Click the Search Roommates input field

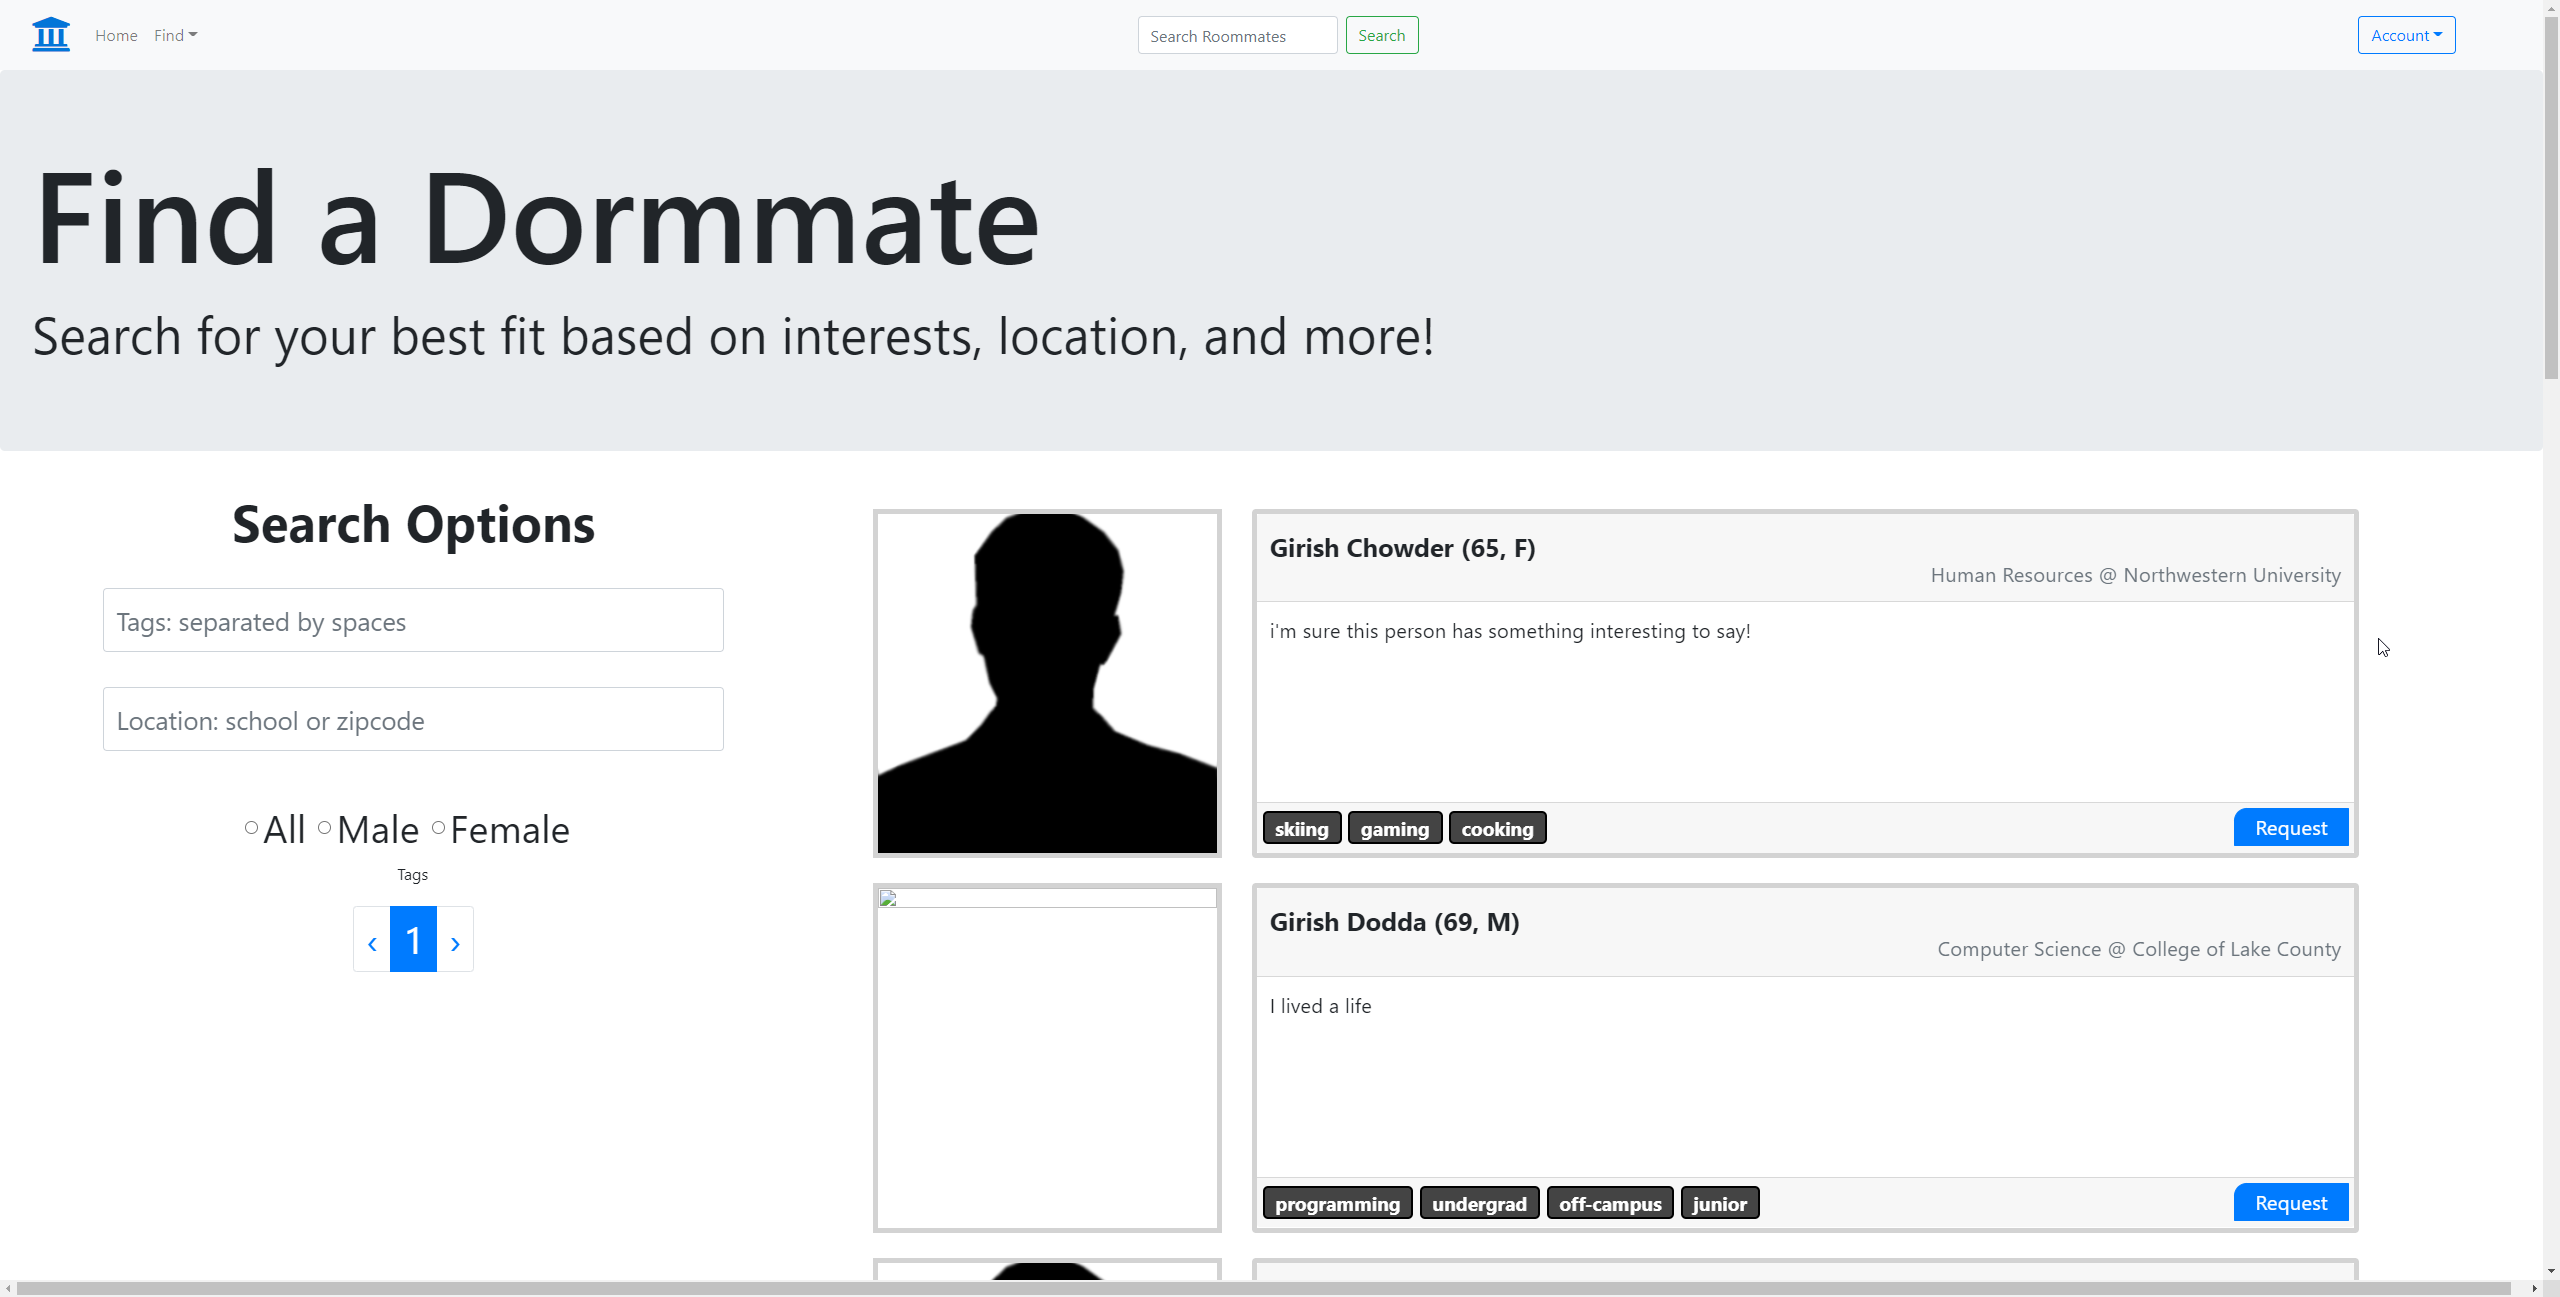[1237, 36]
